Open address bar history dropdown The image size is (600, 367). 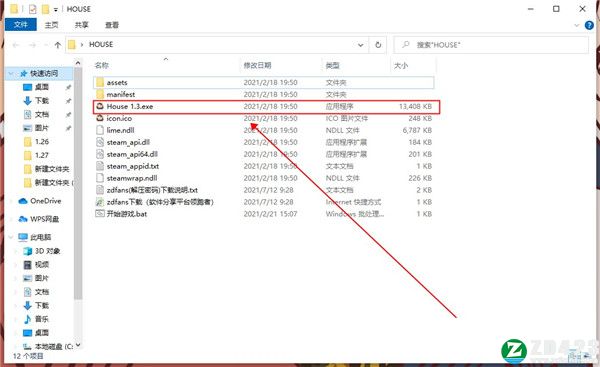(360, 45)
